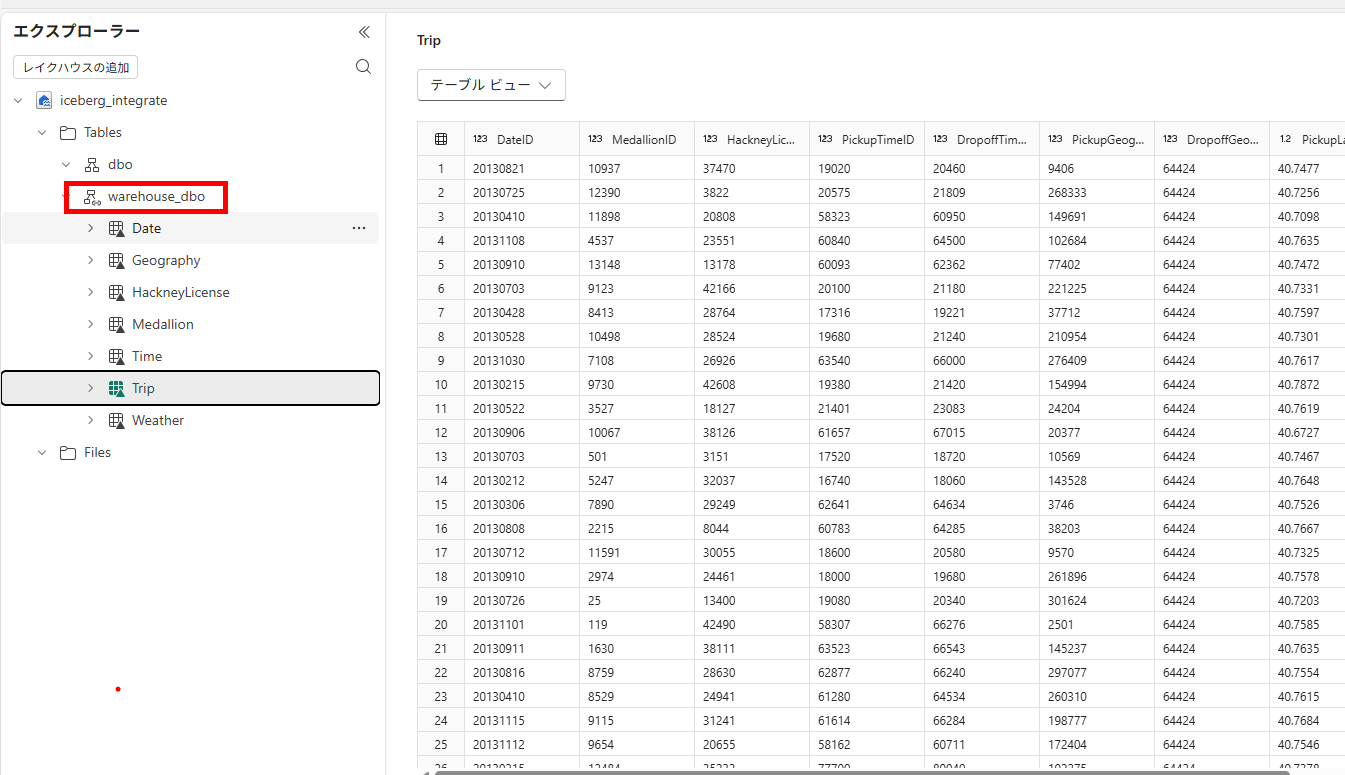Screen dimensions: 1345x775
Task: Click the レイクハウスの追加 button
Action: (76, 67)
